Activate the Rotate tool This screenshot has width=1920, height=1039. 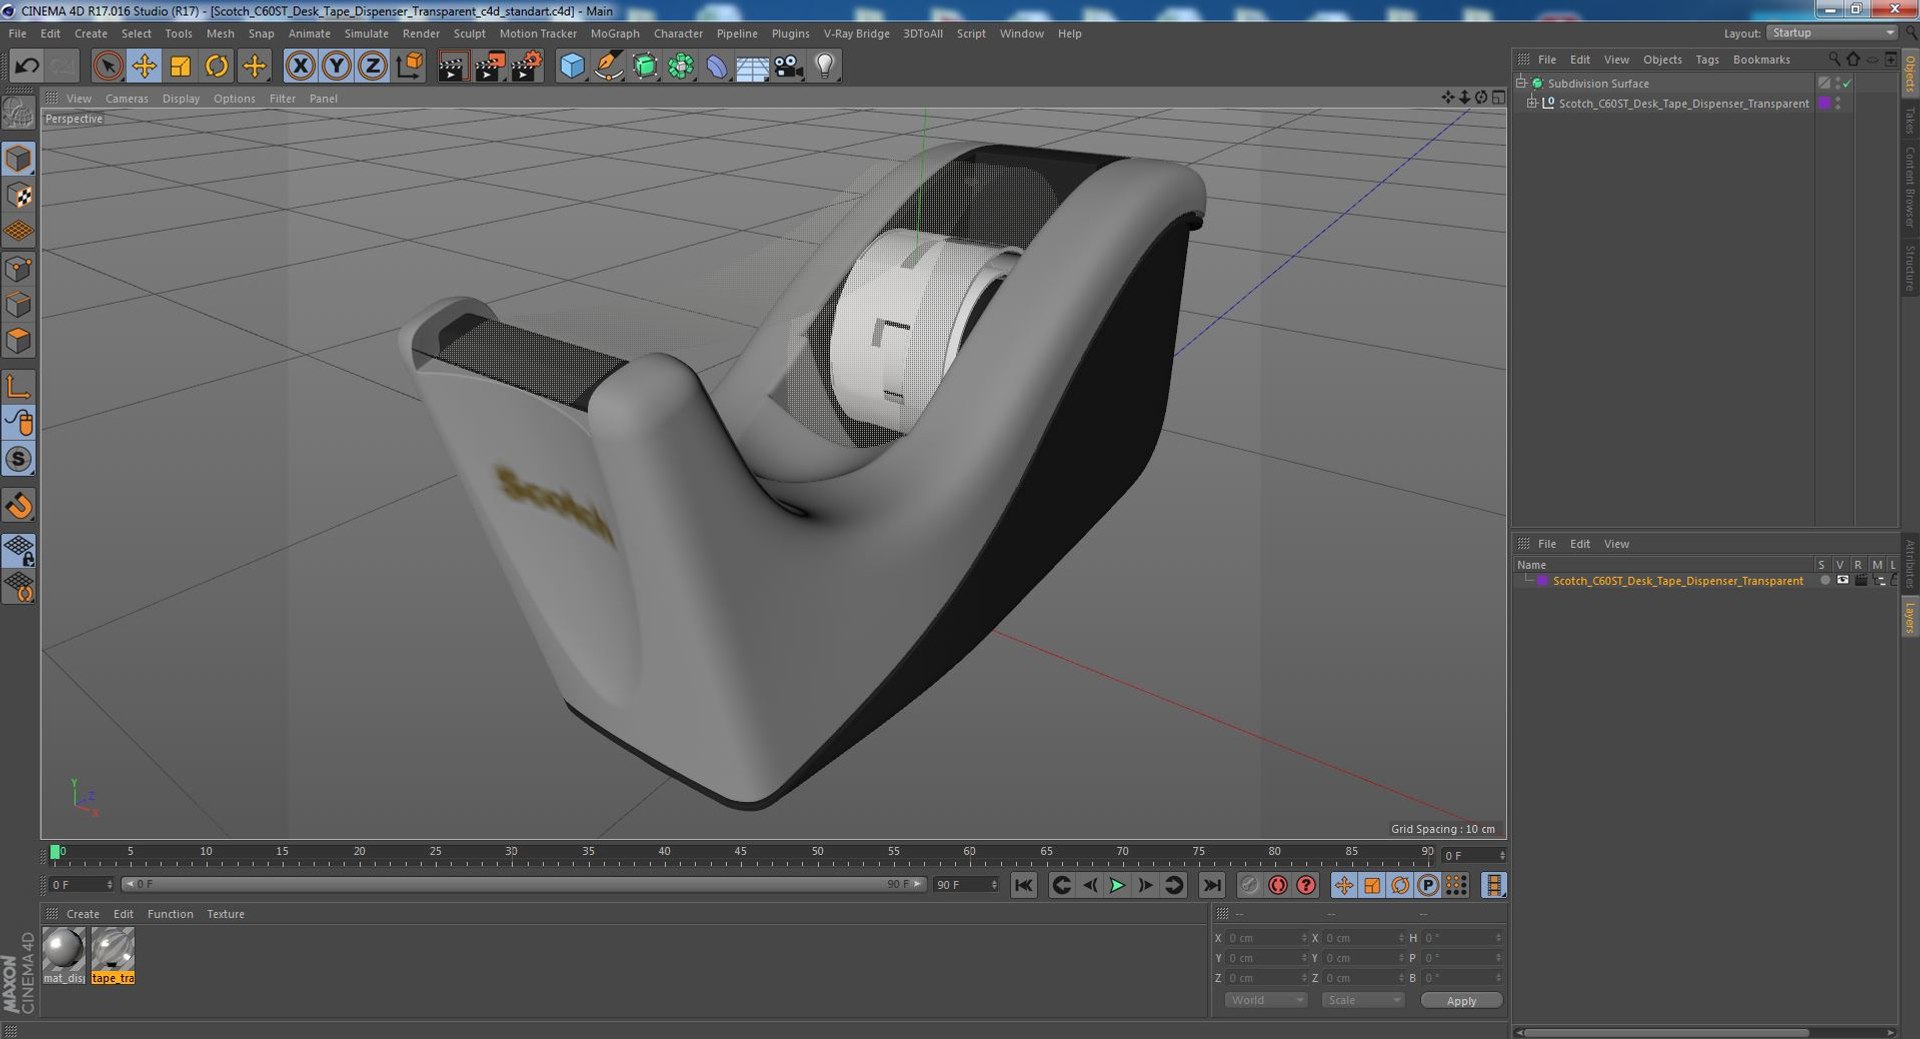(x=216, y=66)
